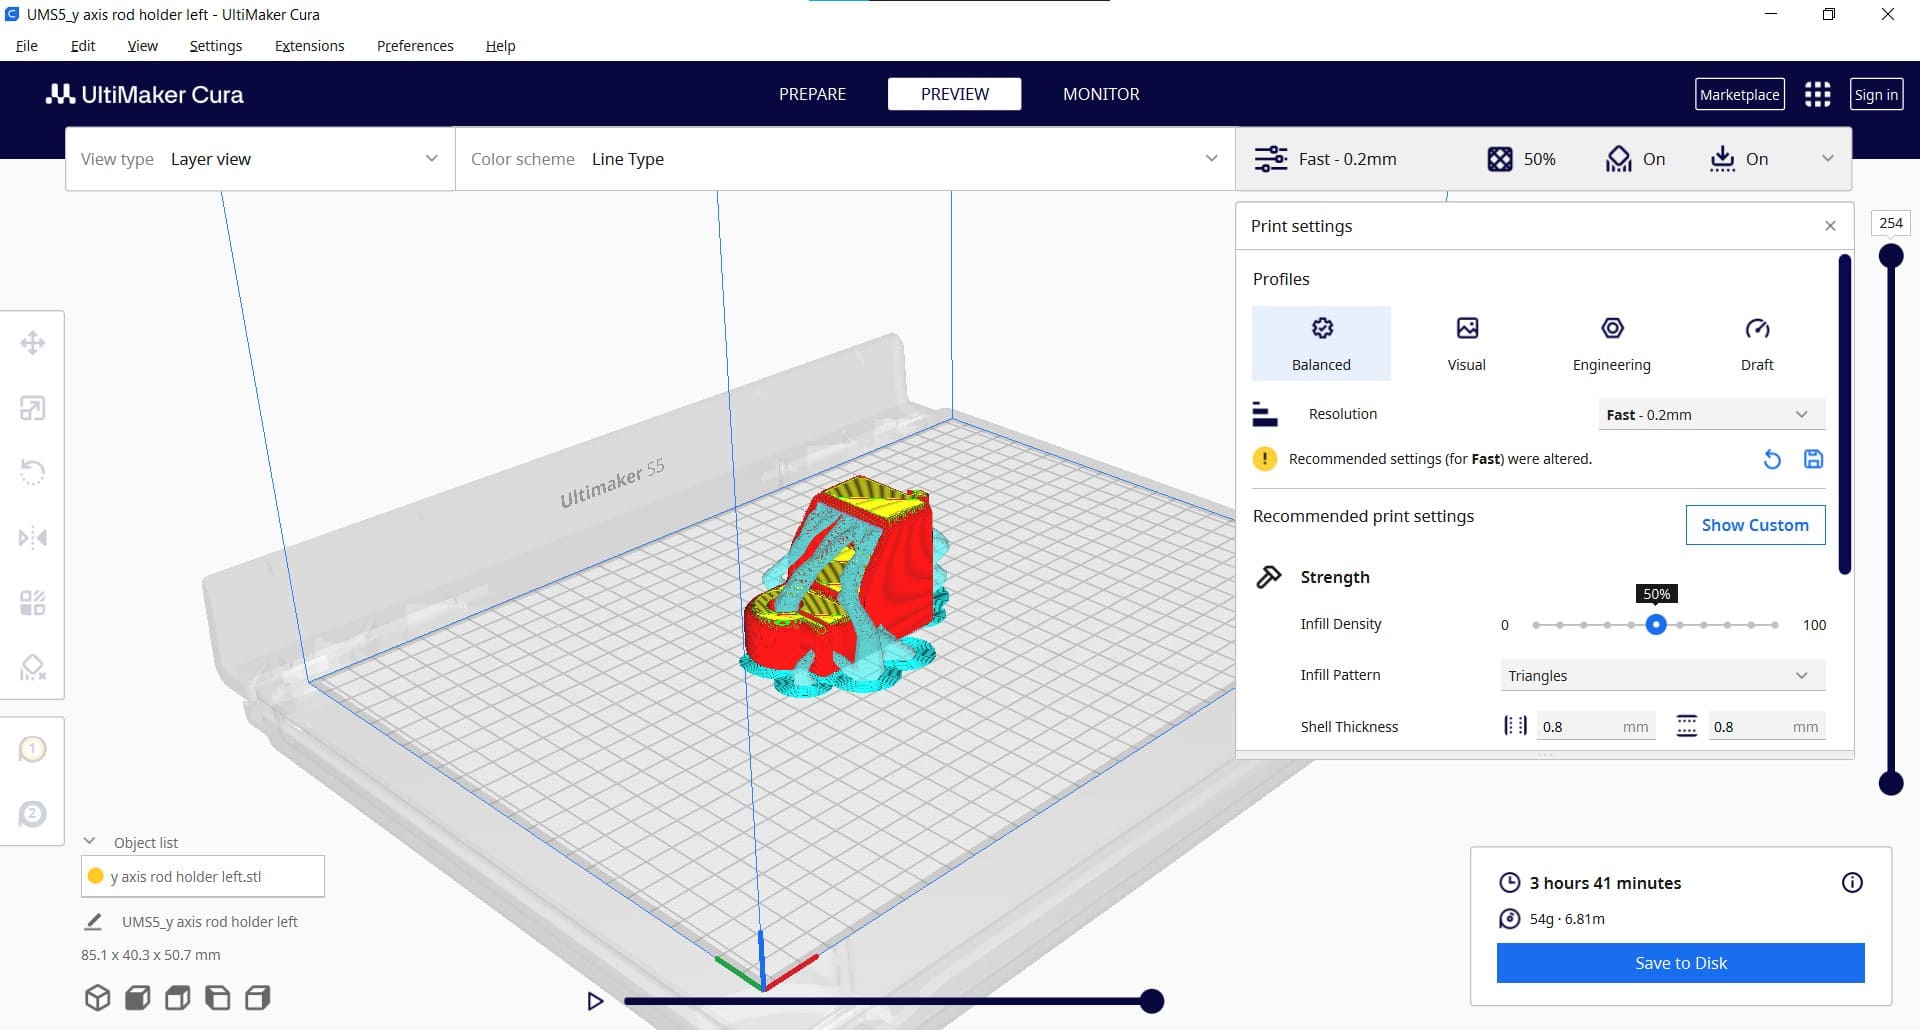Open the Color scheme Line Type dropdown
1920x1030 pixels.
point(845,159)
